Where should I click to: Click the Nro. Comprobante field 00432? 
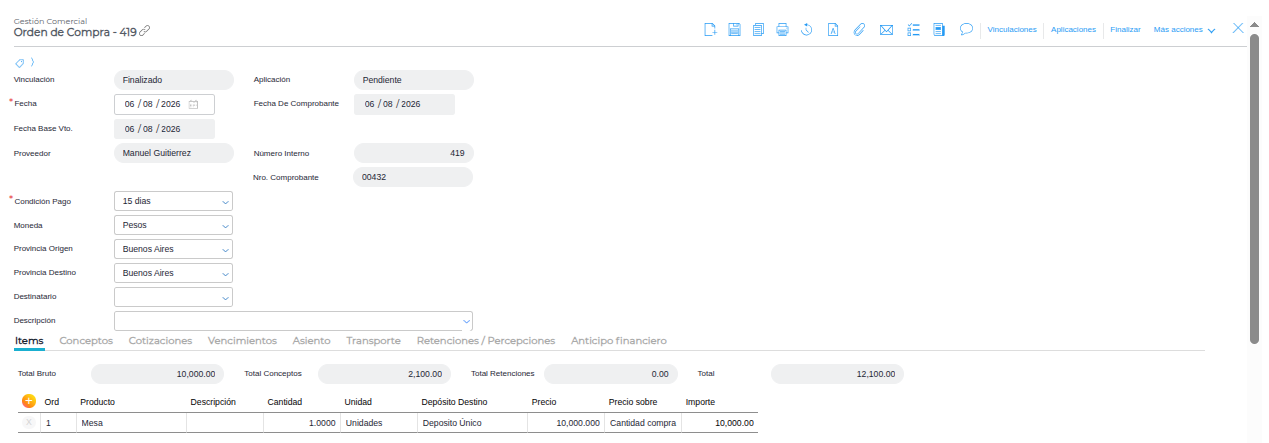(413, 177)
